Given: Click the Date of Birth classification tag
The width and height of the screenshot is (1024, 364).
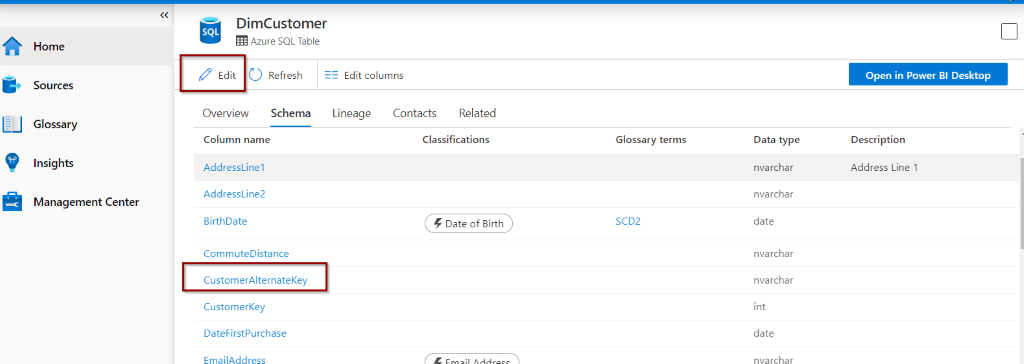Looking at the screenshot, I should pyautogui.click(x=469, y=223).
